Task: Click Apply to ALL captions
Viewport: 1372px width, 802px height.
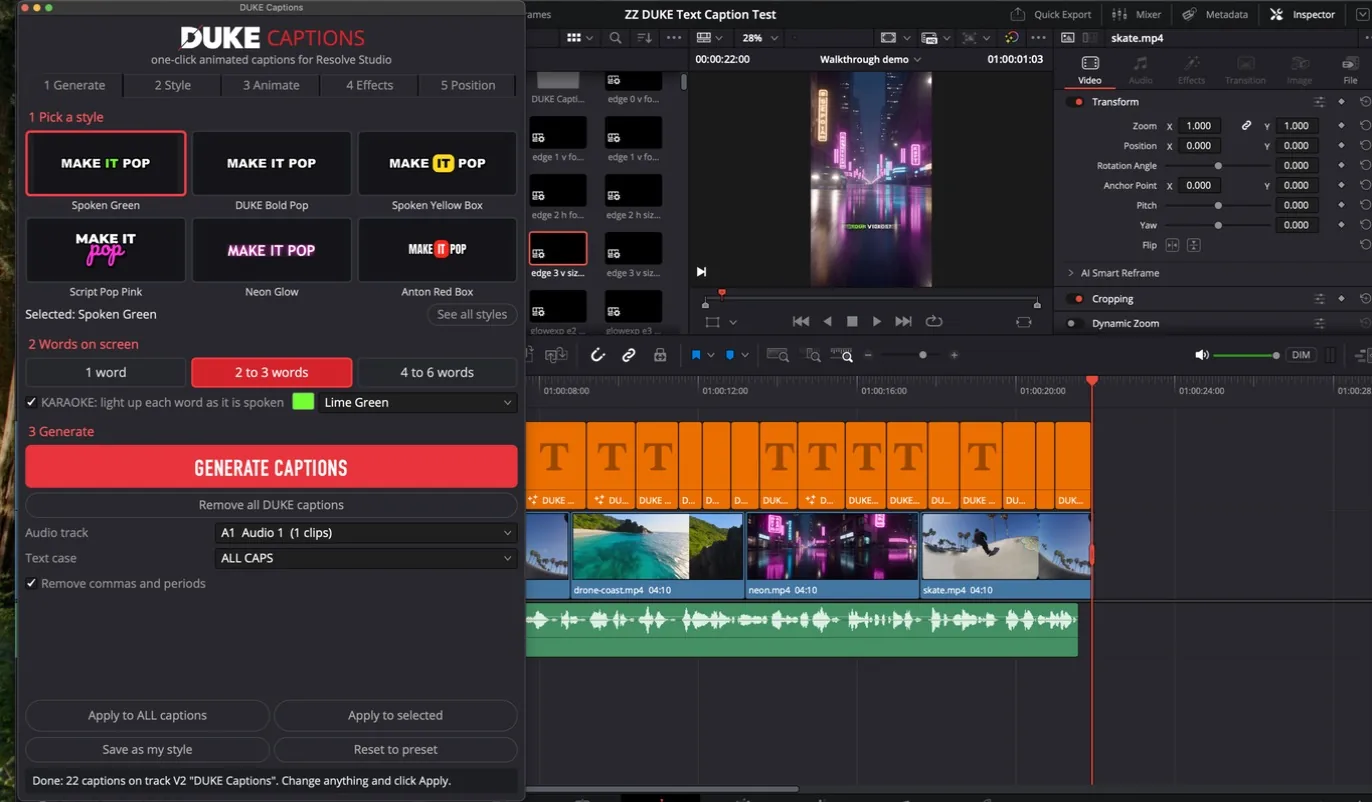Action: pos(147,715)
